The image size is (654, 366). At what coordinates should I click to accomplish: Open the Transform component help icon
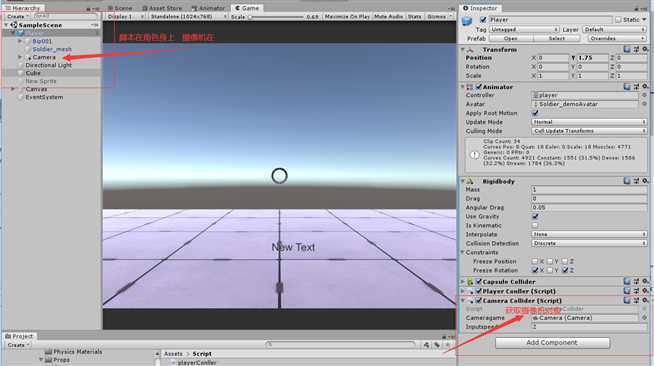click(626, 49)
